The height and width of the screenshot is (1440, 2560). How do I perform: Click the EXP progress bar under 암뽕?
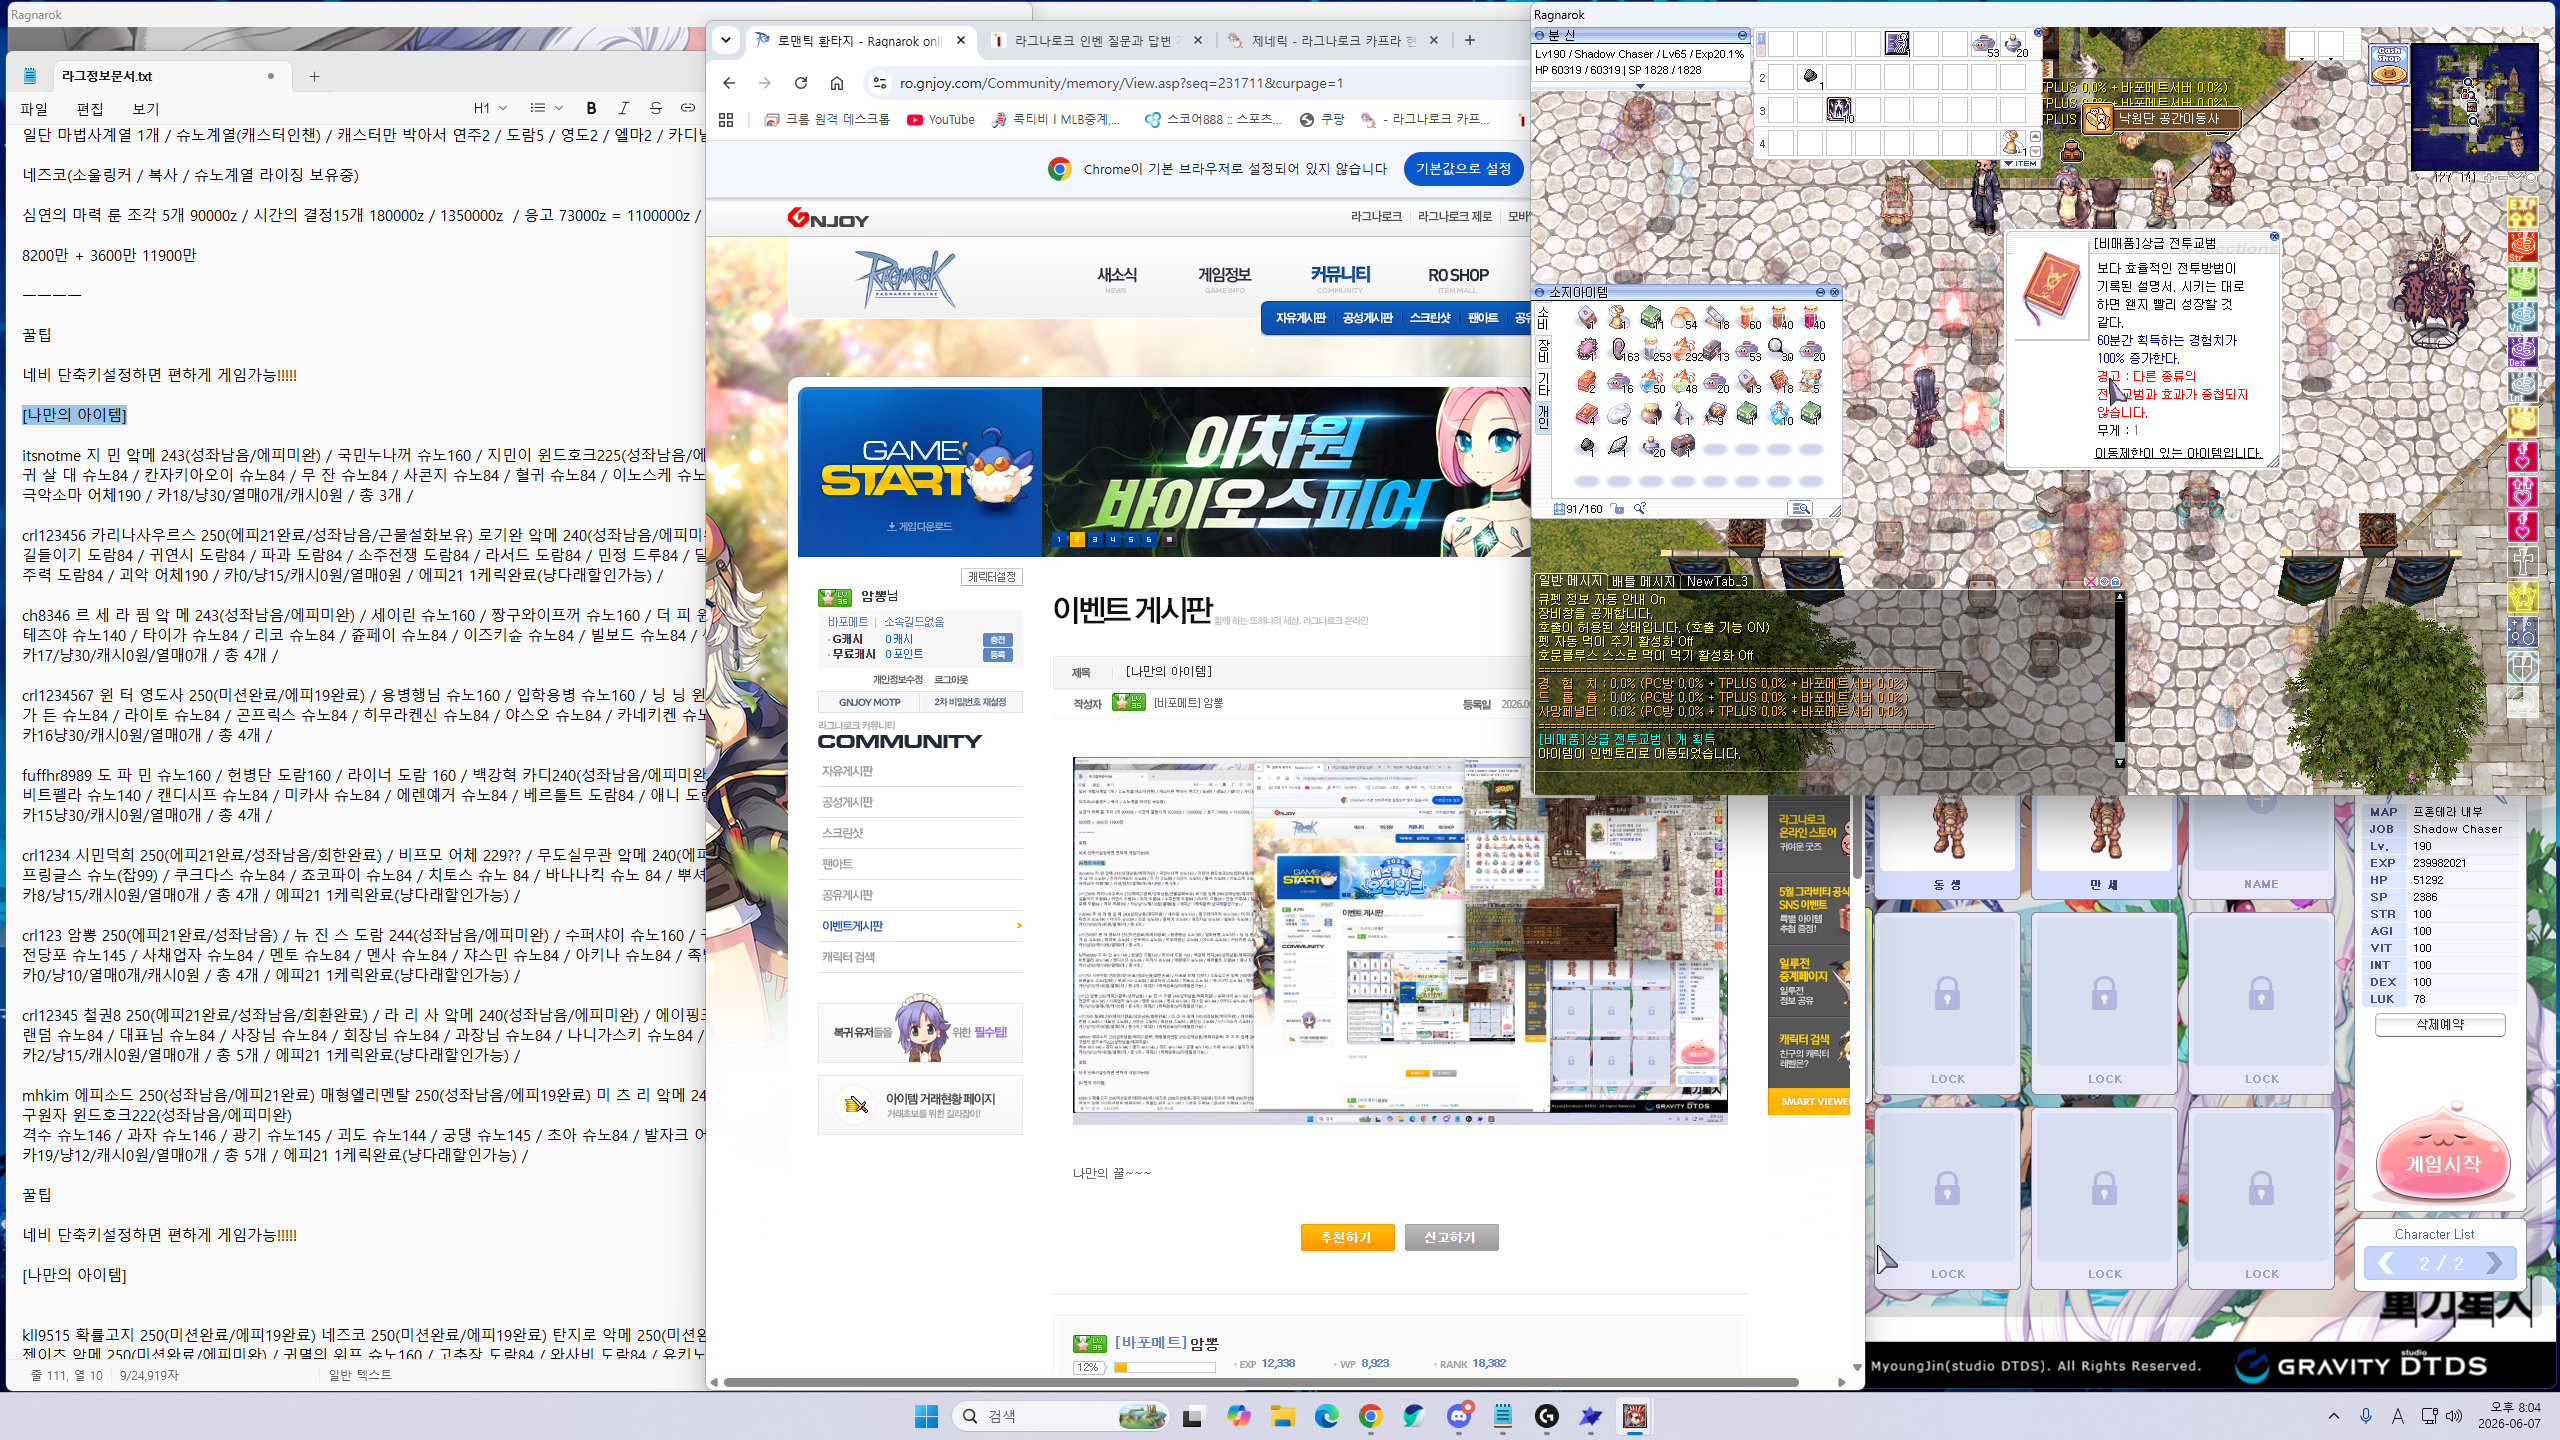pyautogui.click(x=1164, y=1367)
